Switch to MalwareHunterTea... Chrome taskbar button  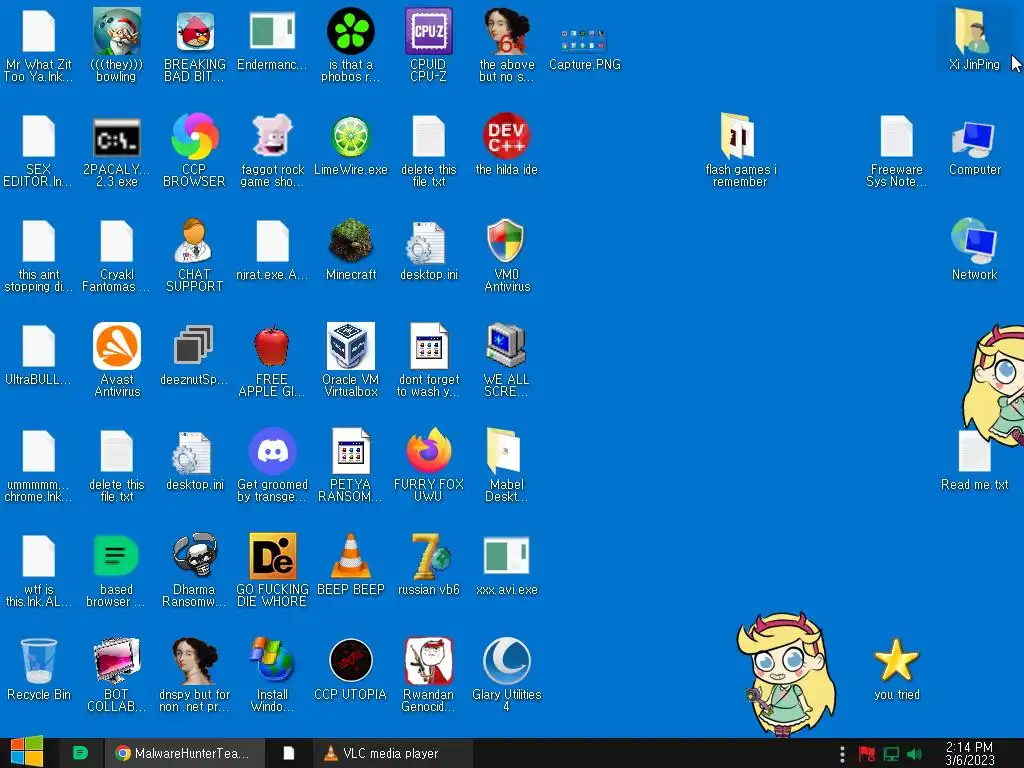[184, 753]
